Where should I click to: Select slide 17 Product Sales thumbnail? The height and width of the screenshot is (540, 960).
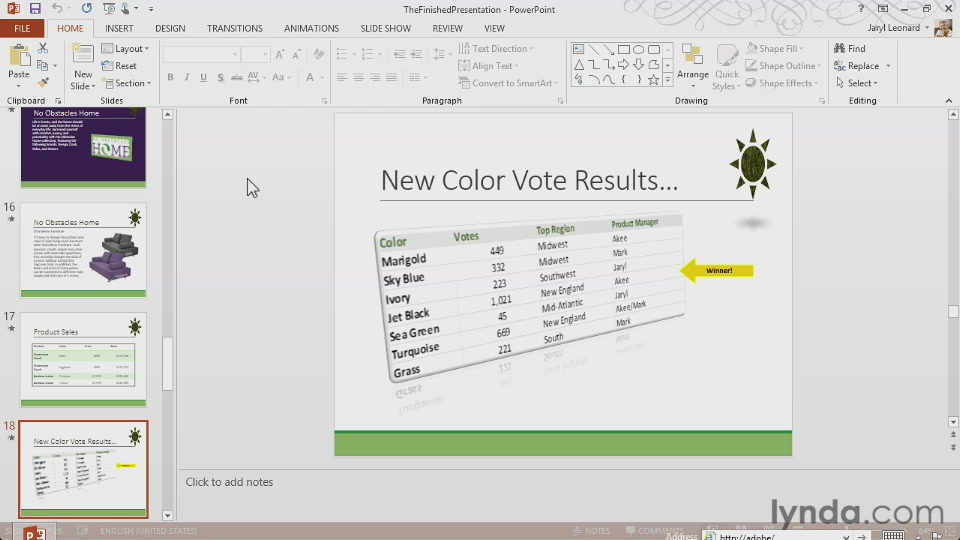83,359
